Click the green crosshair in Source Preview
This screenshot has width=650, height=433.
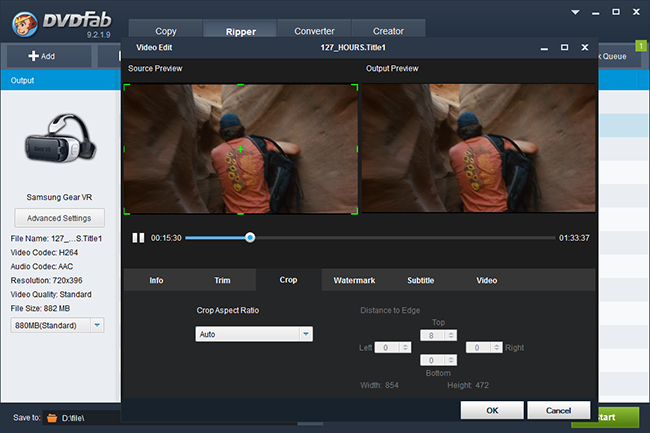240,149
